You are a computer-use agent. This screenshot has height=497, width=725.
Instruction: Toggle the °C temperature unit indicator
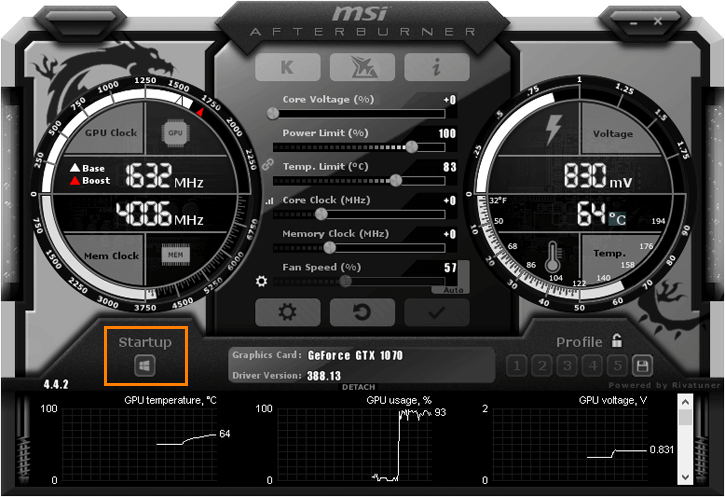point(617,219)
